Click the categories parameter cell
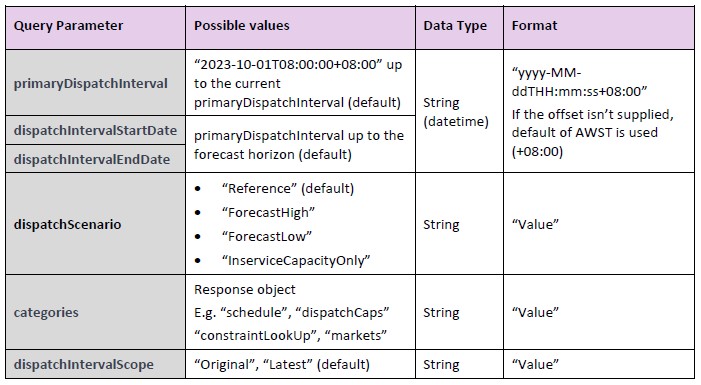 (x=95, y=312)
